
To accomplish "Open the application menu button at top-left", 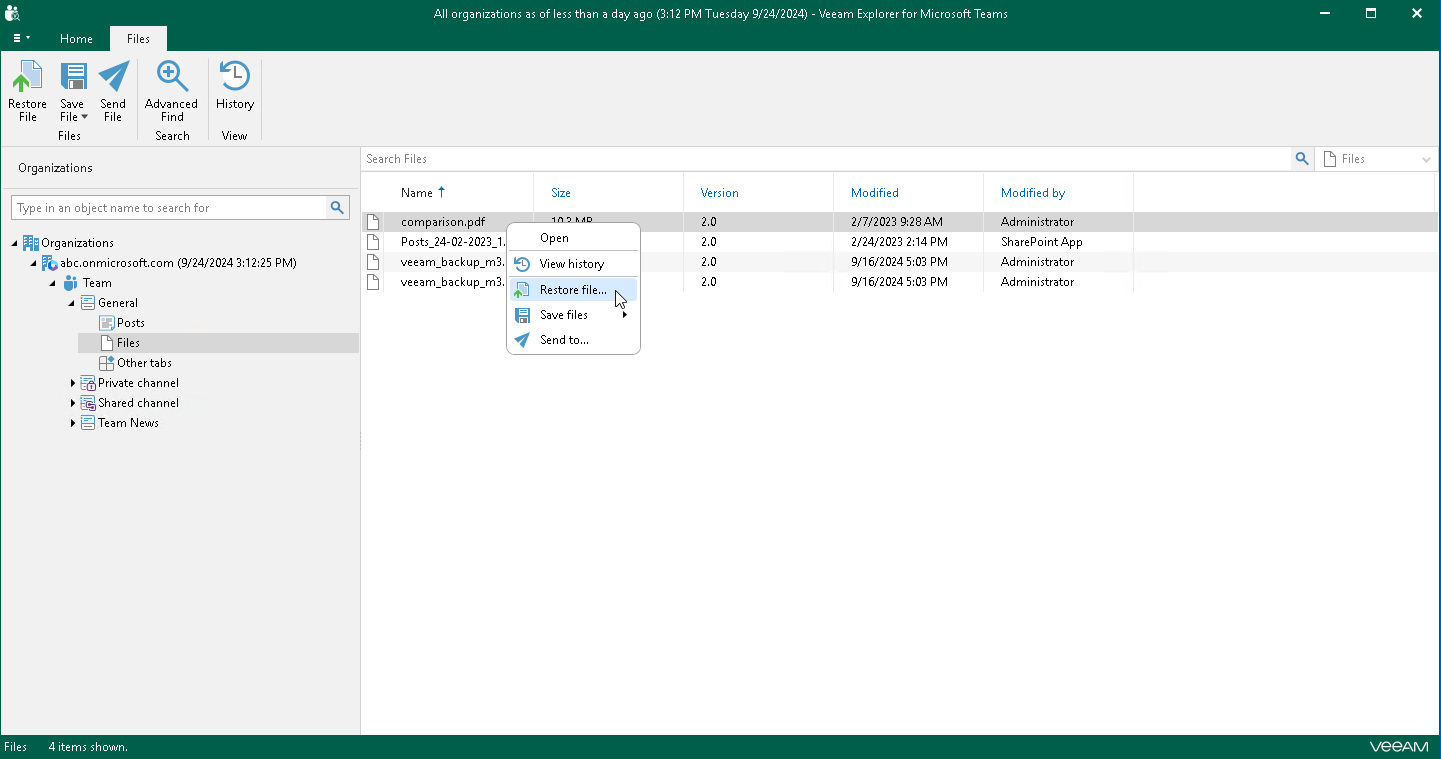I will coord(21,39).
